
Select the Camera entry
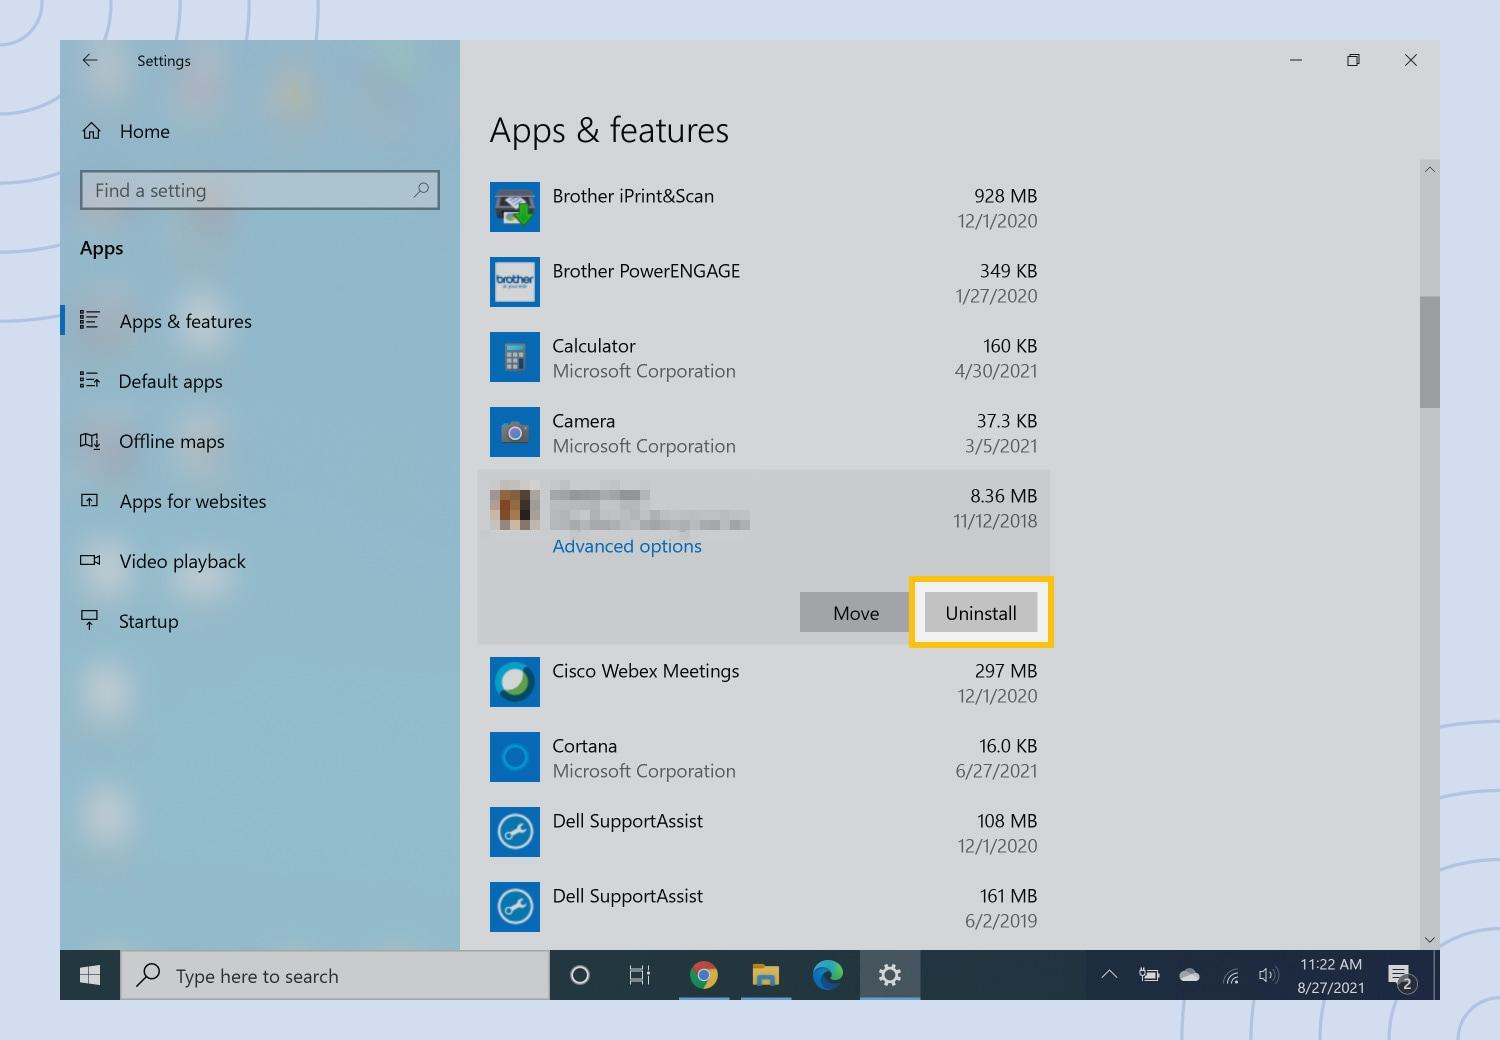click(x=764, y=432)
